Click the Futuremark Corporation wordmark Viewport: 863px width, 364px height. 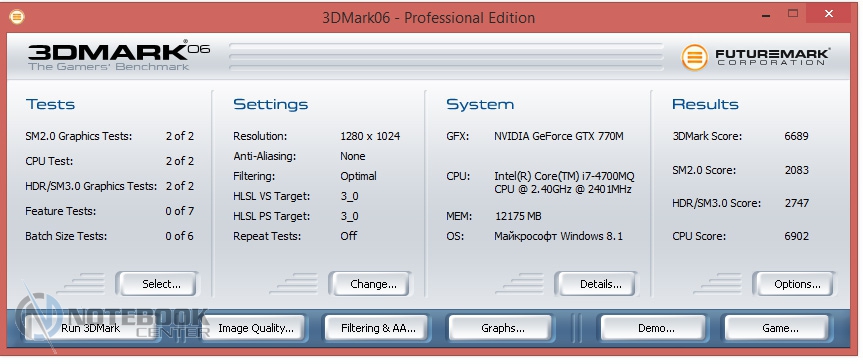(x=773, y=57)
